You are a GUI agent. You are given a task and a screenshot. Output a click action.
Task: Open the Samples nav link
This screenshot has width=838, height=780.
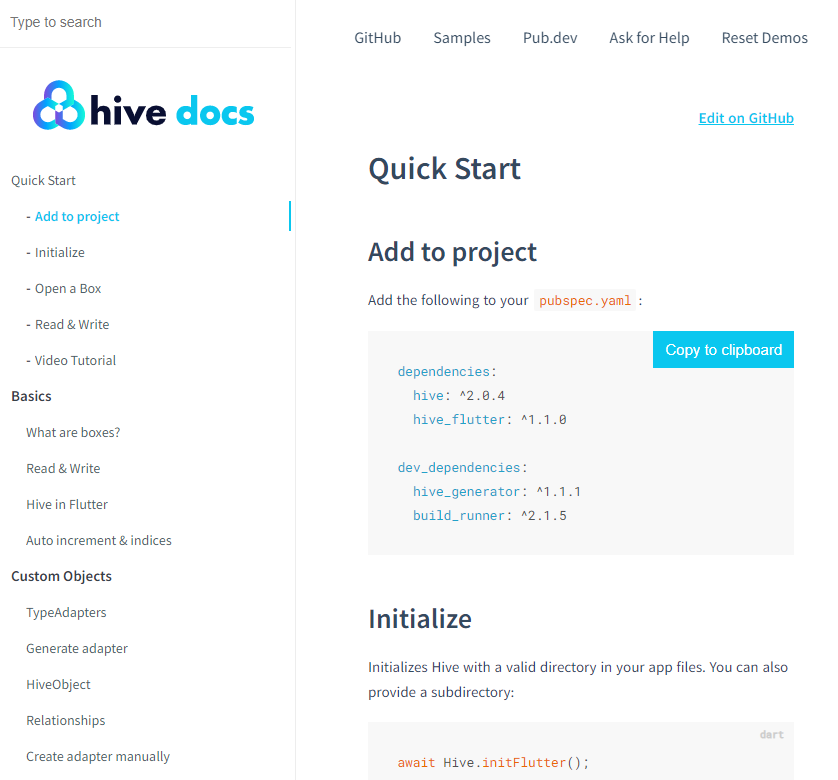(x=462, y=38)
